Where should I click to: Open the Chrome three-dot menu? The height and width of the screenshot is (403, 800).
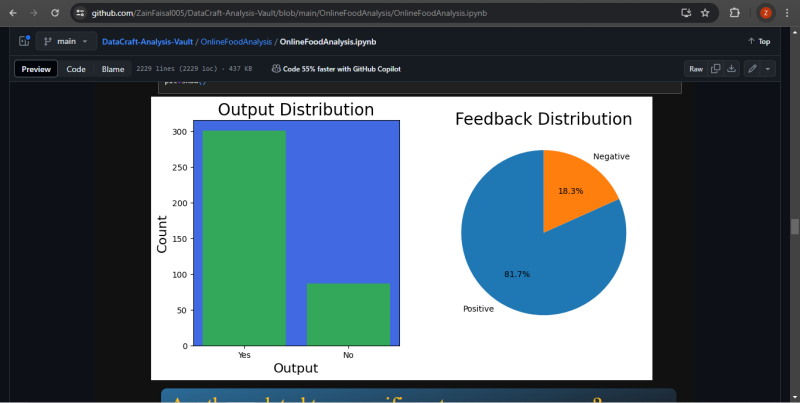point(787,13)
